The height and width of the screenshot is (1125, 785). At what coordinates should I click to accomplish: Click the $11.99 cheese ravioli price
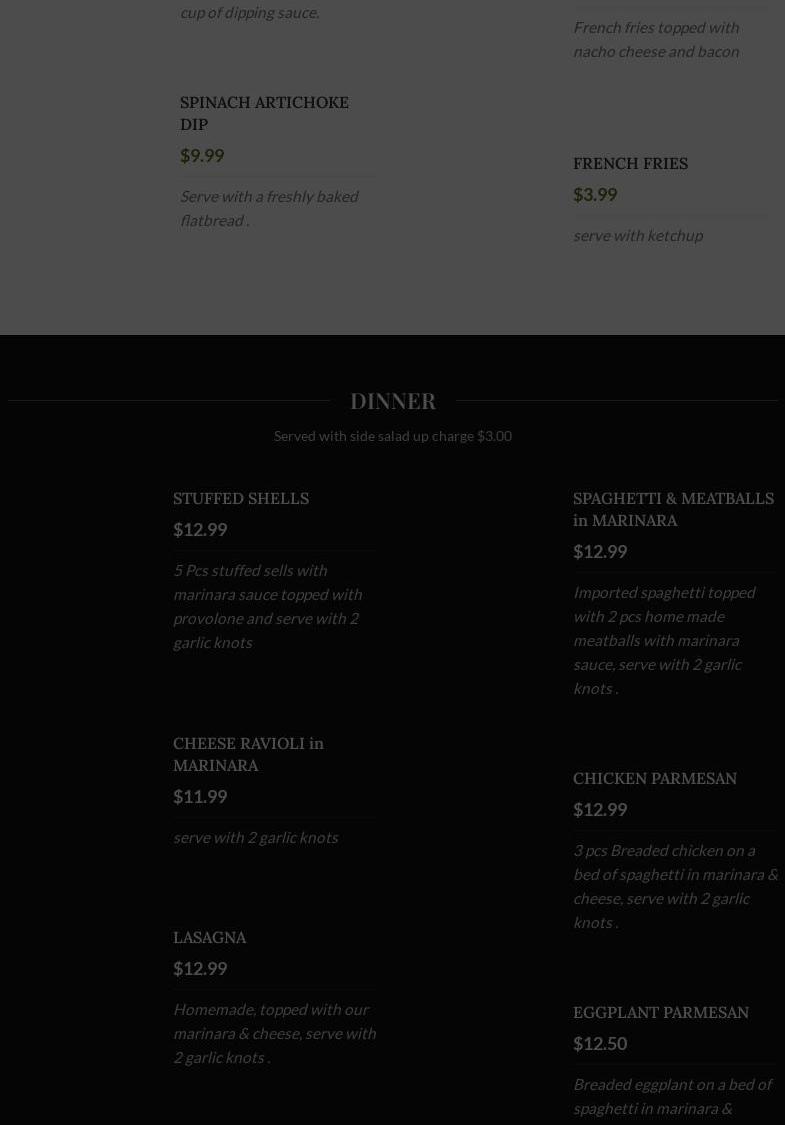[200, 796]
